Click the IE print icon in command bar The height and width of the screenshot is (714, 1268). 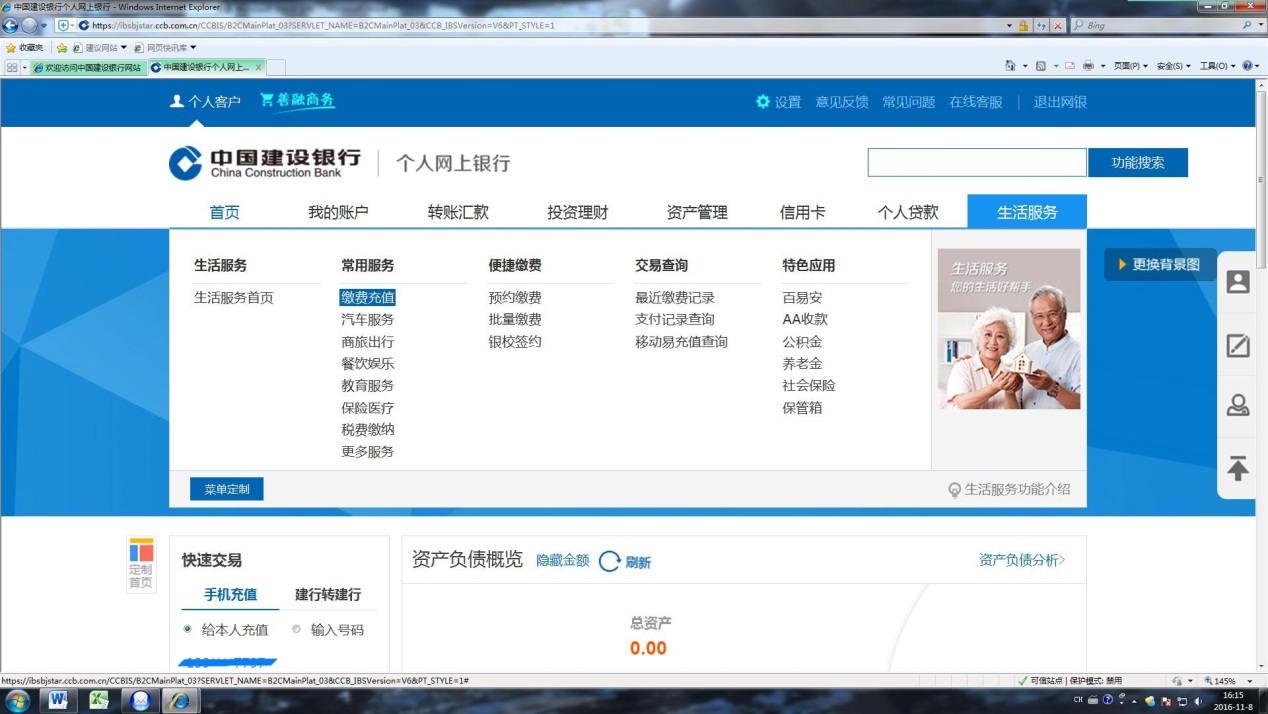click(1088, 66)
